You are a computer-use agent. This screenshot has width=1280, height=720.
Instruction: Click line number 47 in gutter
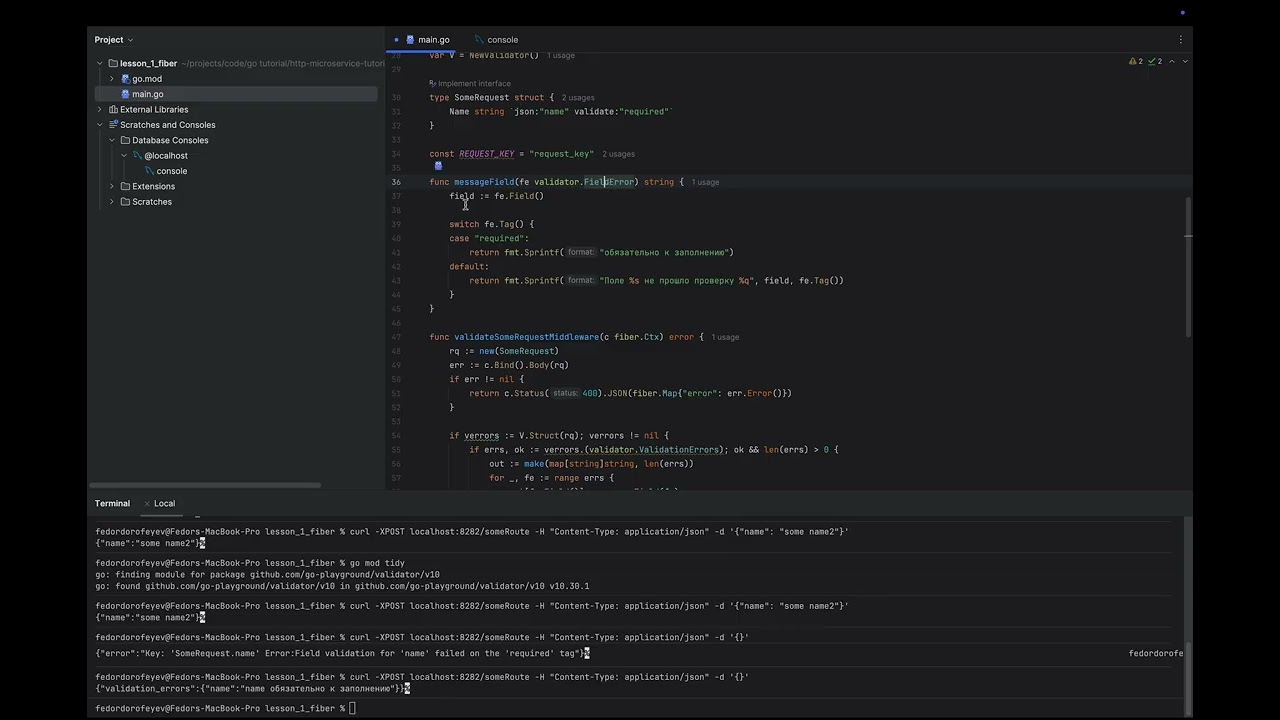[x=397, y=337]
